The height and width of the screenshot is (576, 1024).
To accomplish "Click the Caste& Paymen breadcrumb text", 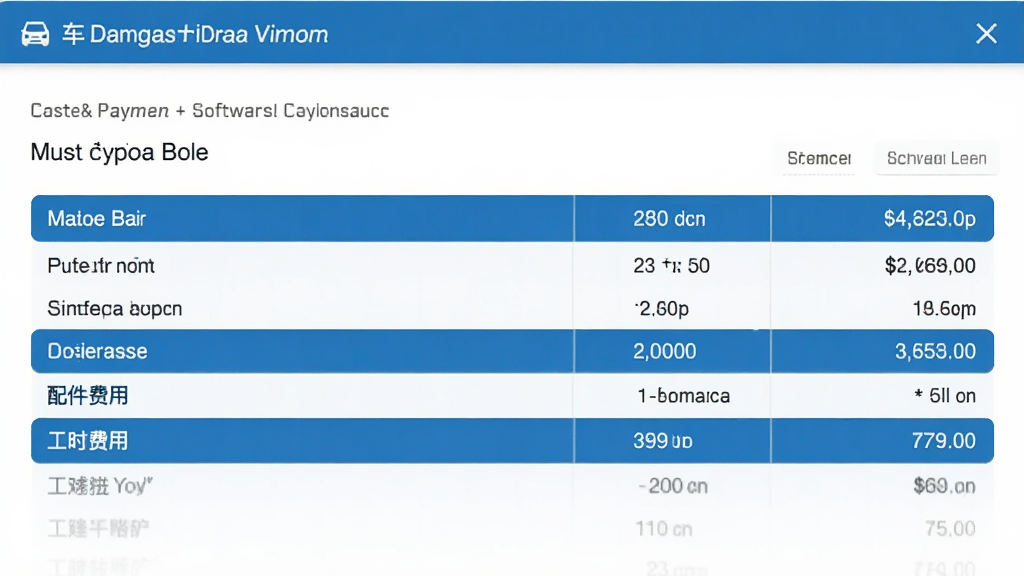I will tap(100, 111).
